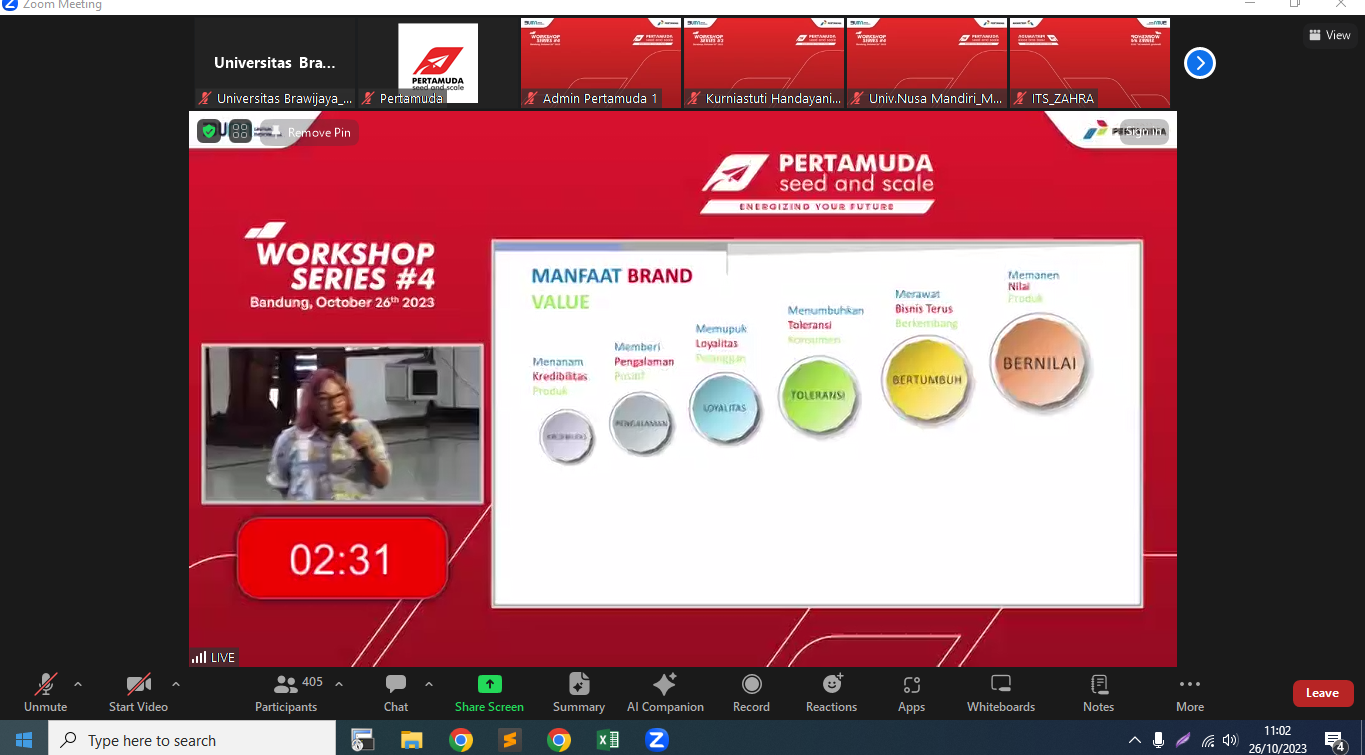Show next participants with blue arrow
Screen dimensions: 1365x755
point(1200,63)
